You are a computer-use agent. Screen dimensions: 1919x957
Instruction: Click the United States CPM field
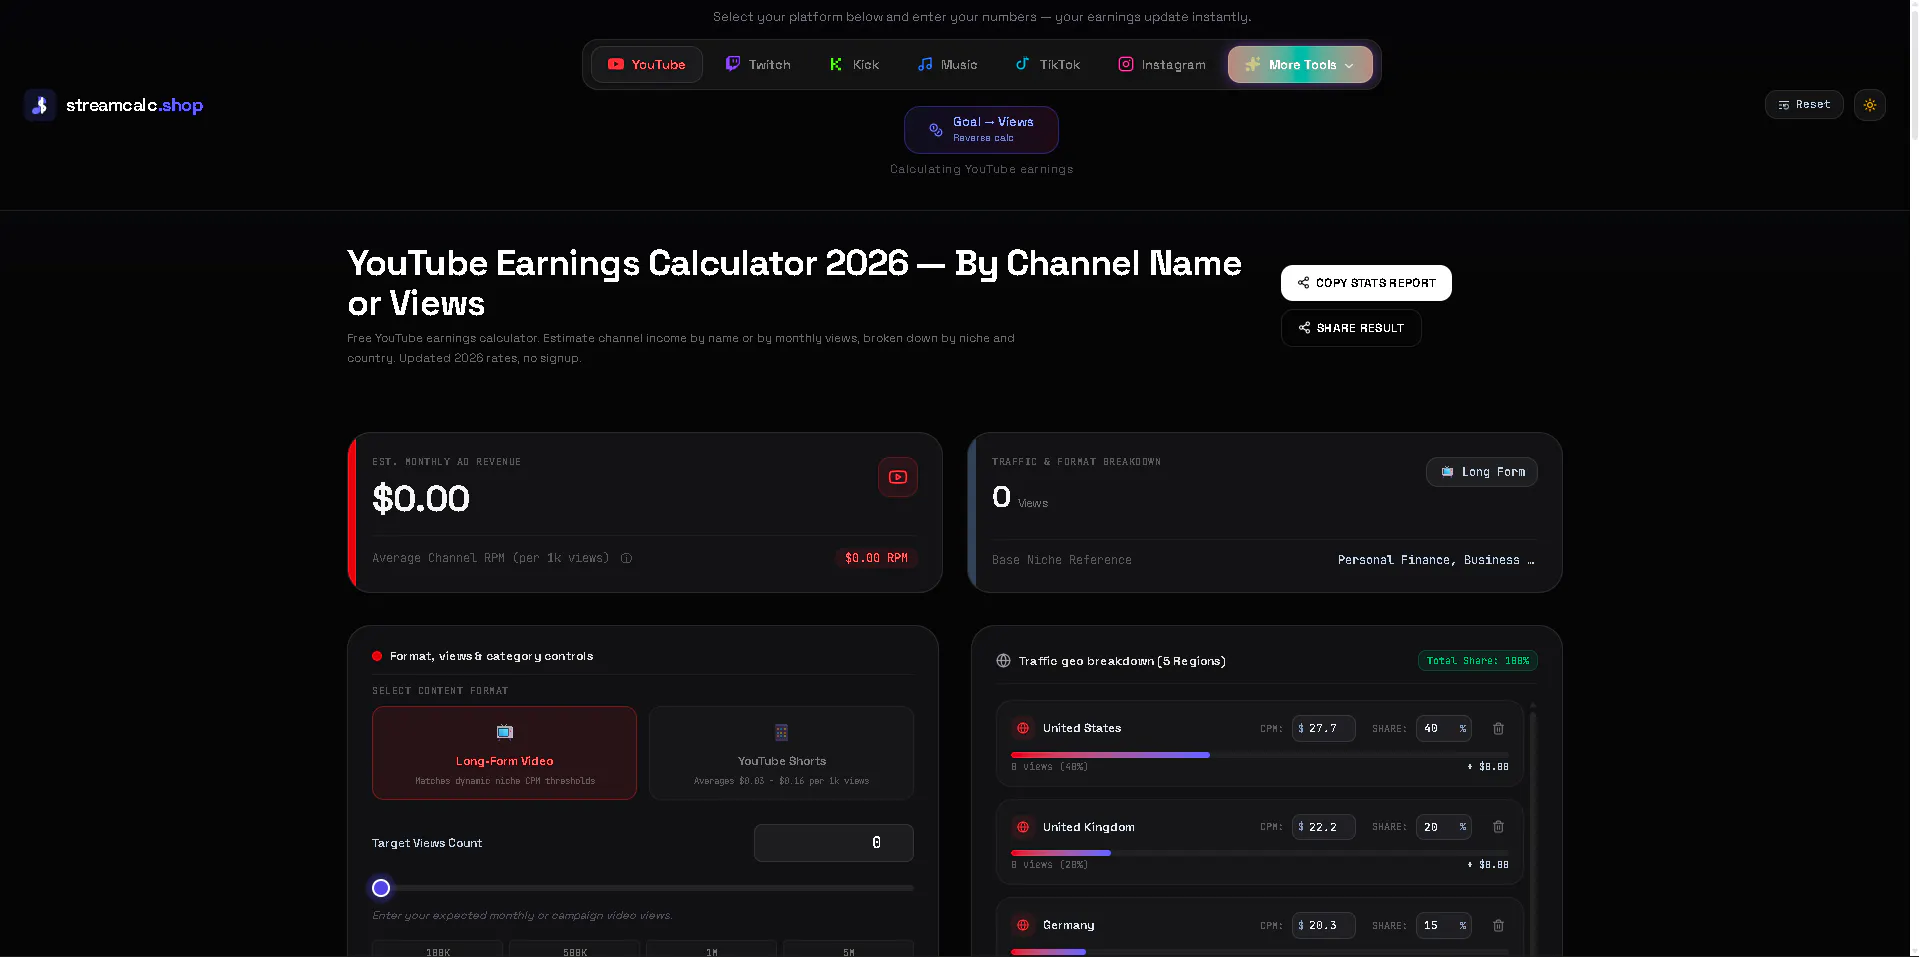click(1323, 729)
